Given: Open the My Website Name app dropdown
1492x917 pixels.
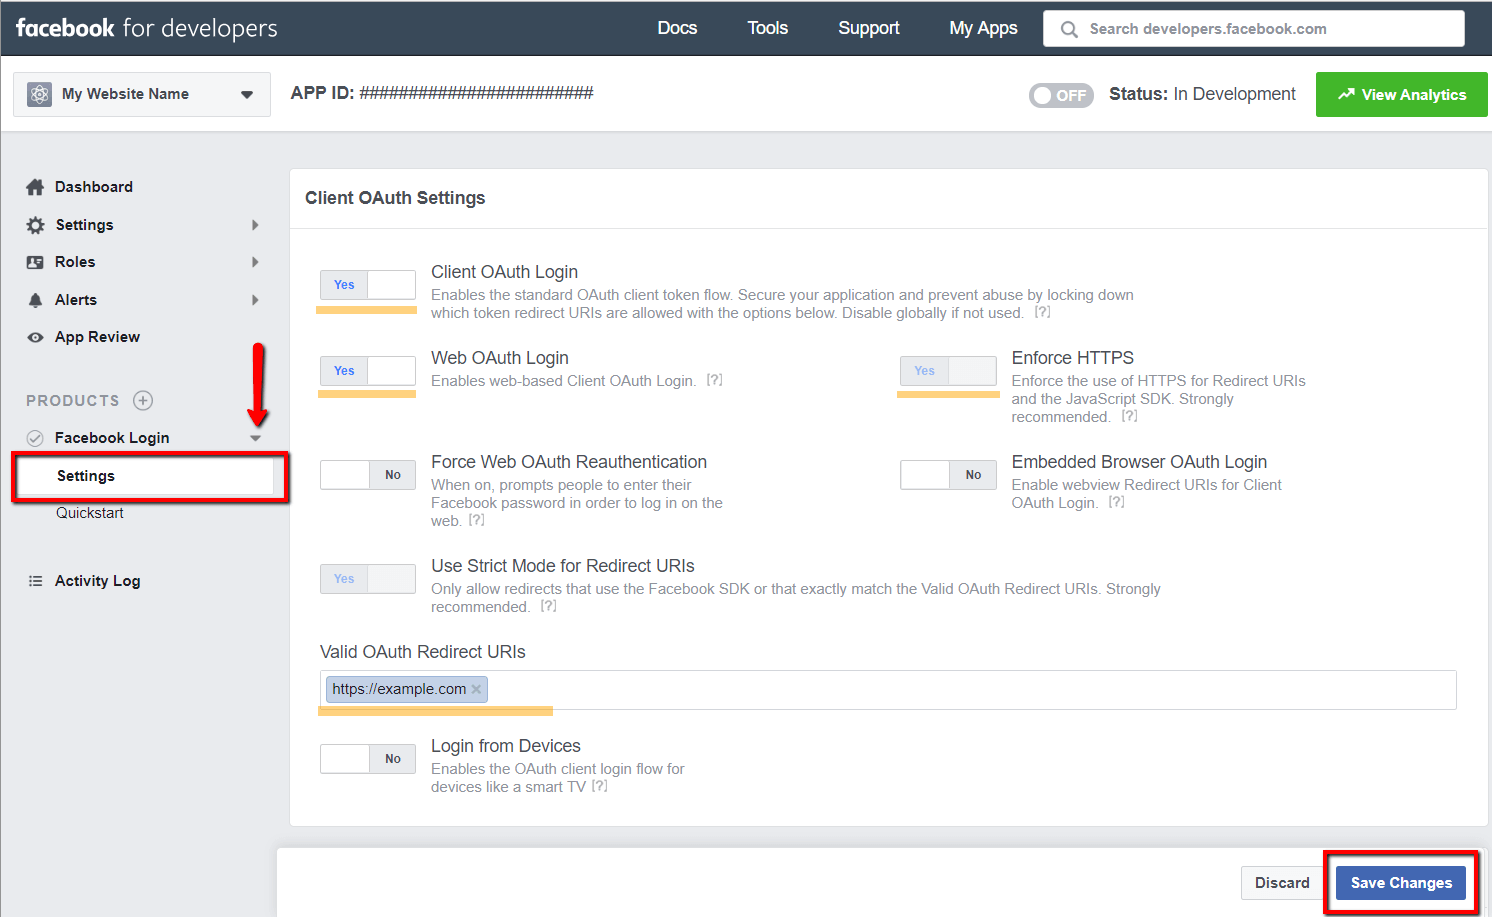Looking at the screenshot, I should coord(142,94).
